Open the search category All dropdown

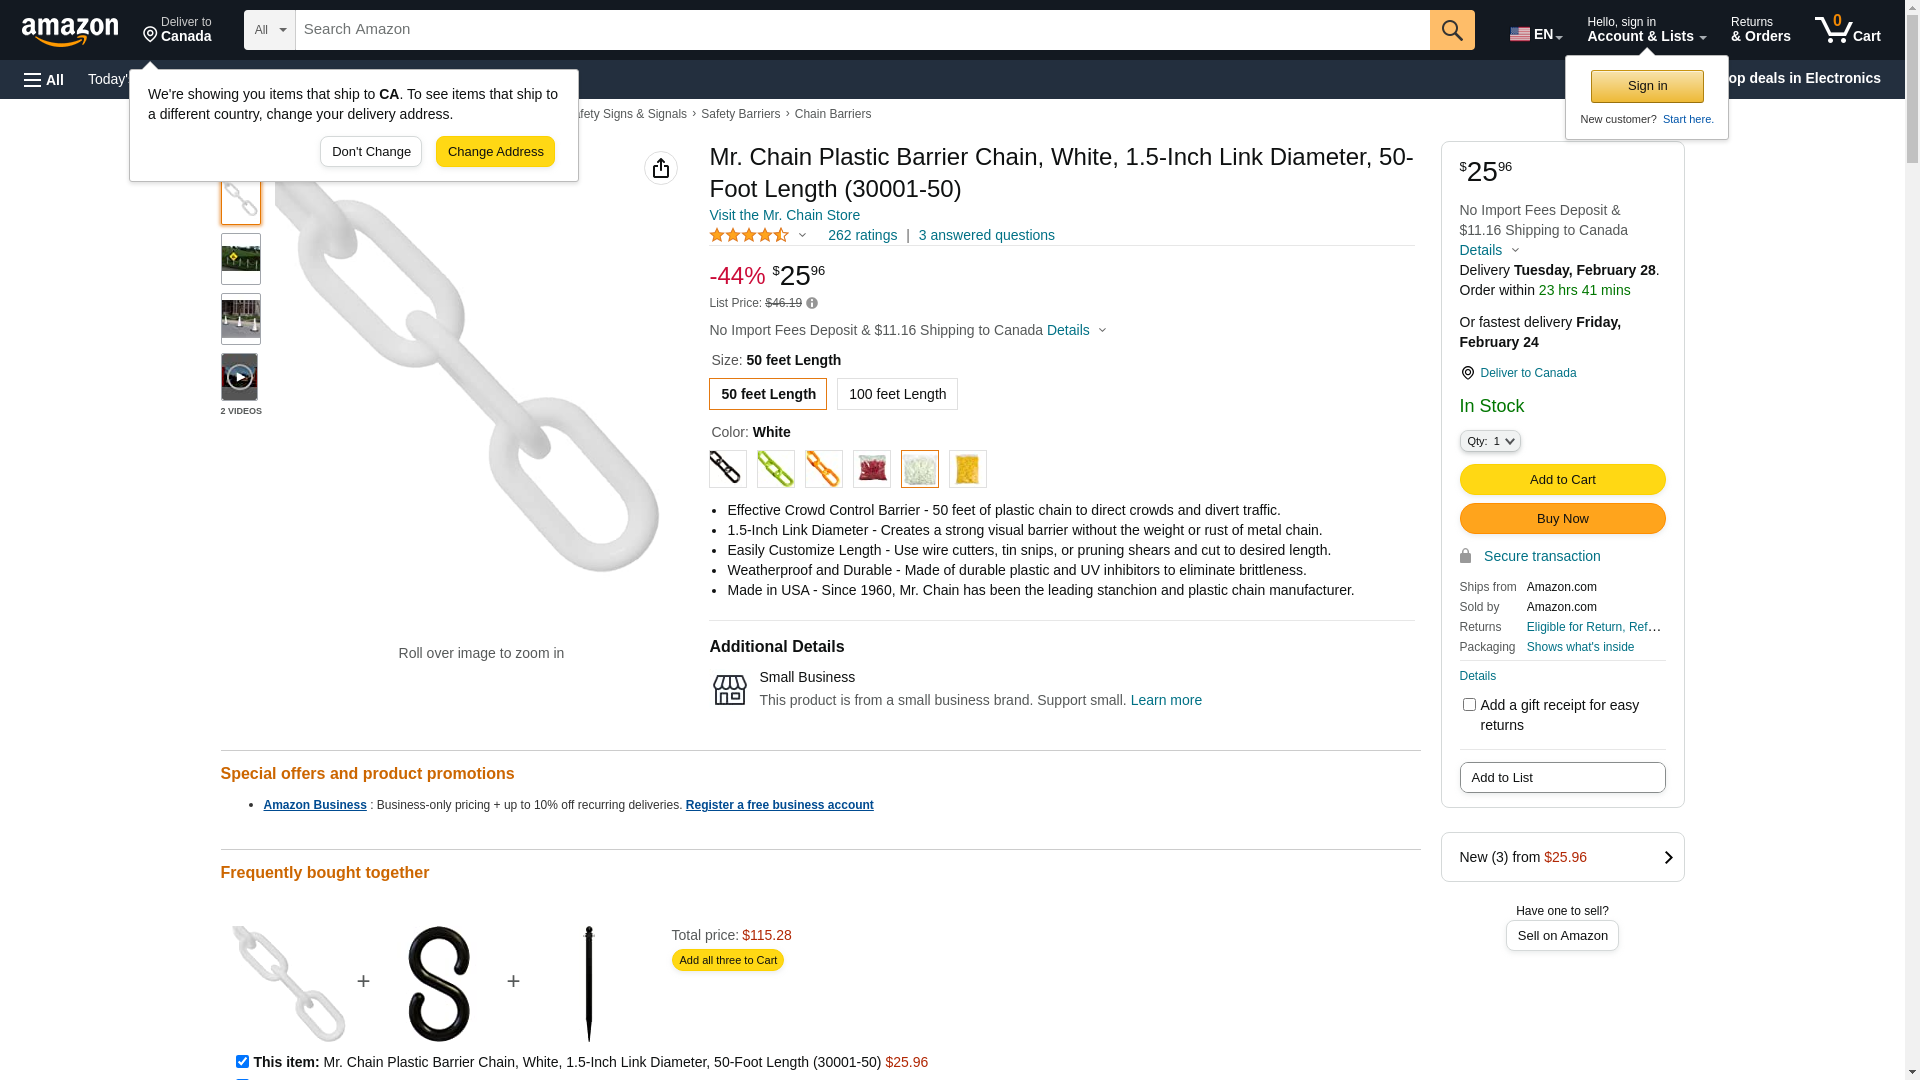point(269,30)
